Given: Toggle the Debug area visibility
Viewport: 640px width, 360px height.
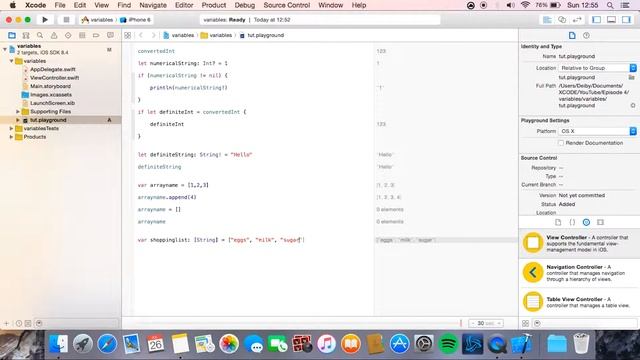Looking at the screenshot, I should click(611, 20).
